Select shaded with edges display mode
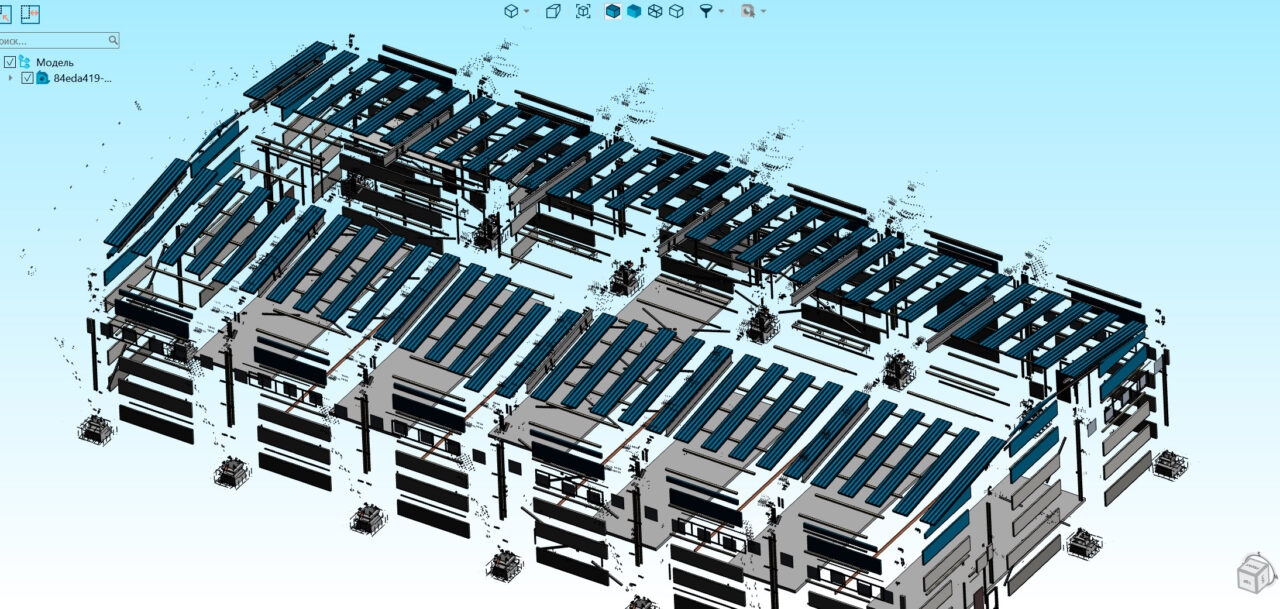Screen dimensions: 1280x609 point(613,11)
